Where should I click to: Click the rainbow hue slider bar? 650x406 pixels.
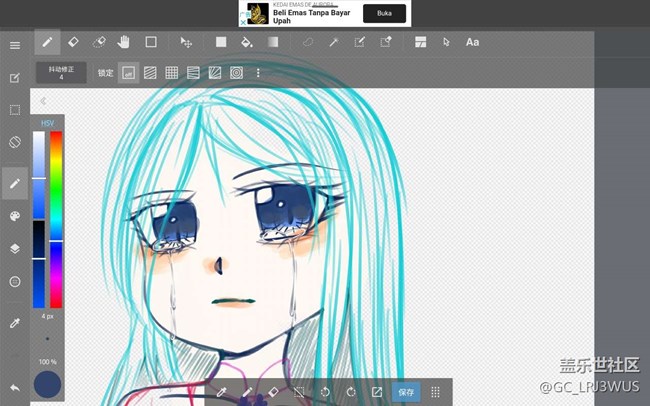coord(56,219)
